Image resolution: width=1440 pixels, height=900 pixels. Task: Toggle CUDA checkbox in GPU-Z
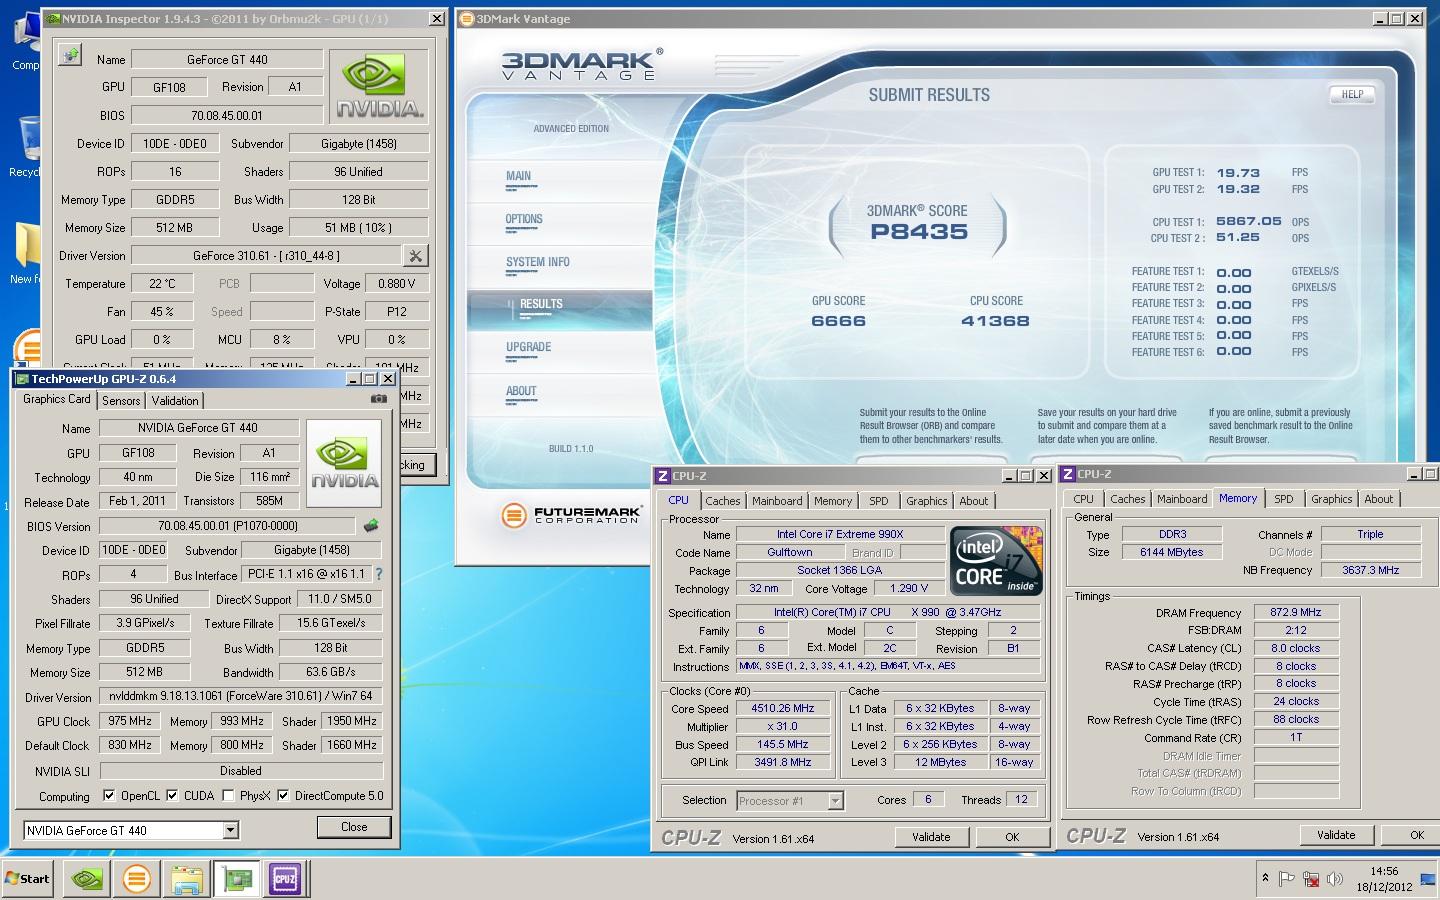[x=172, y=796]
